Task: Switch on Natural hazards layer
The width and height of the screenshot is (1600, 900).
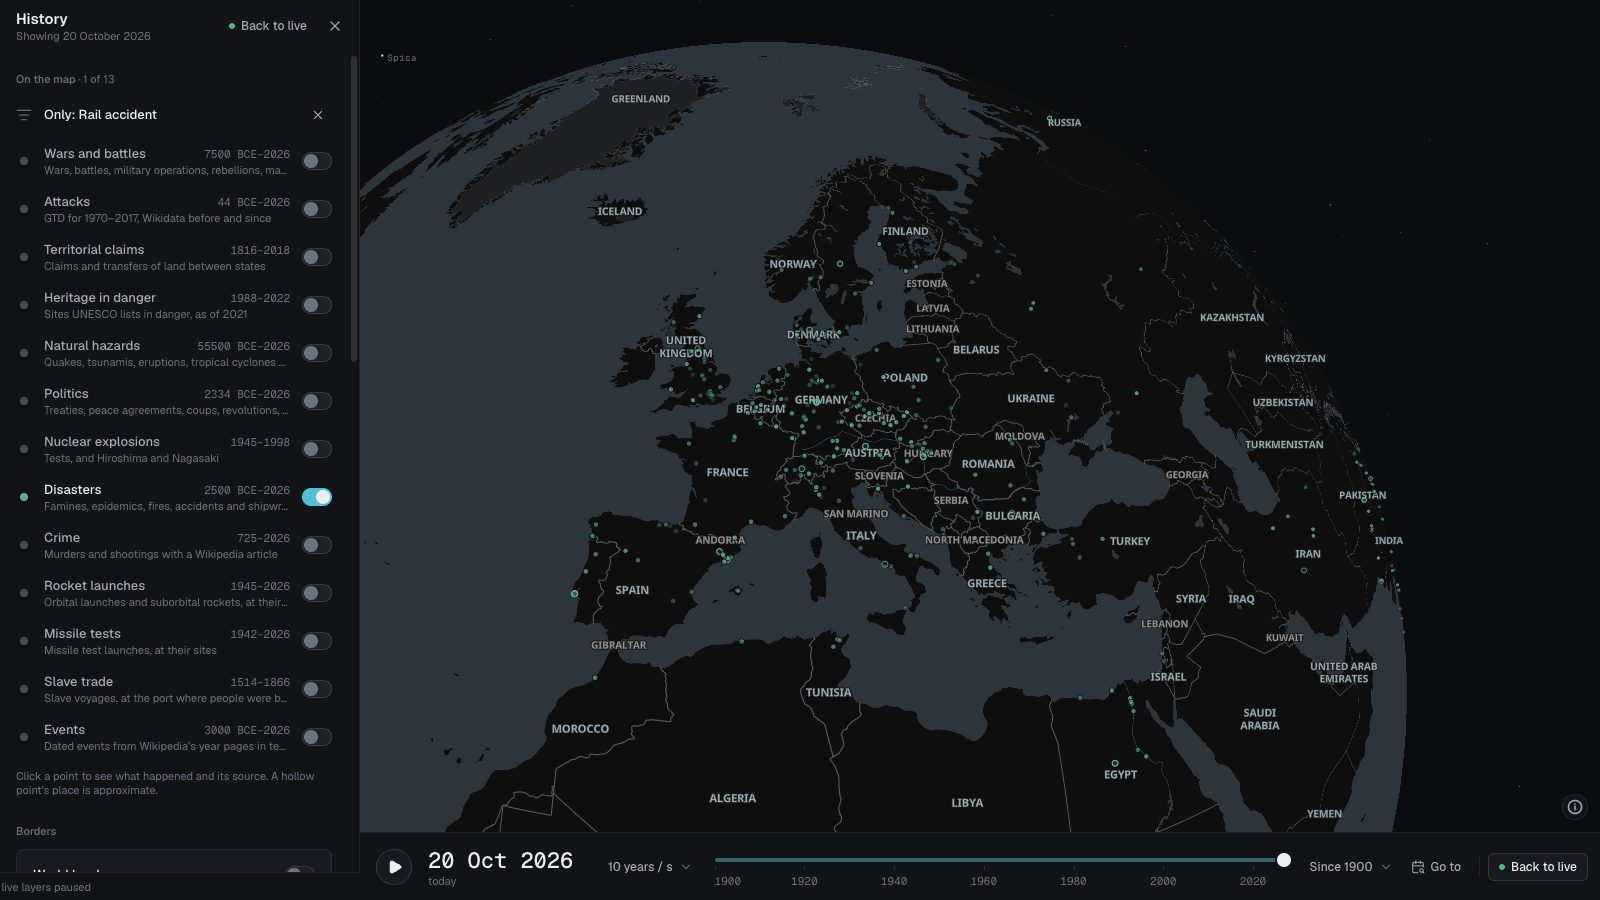Action: coord(317,353)
